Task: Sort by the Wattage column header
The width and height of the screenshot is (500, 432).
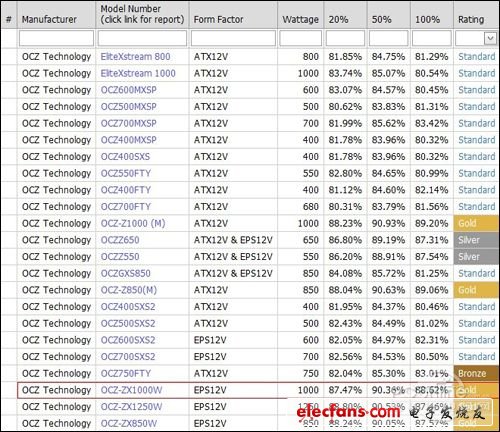Action: pyautogui.click(x=300, y=20)
